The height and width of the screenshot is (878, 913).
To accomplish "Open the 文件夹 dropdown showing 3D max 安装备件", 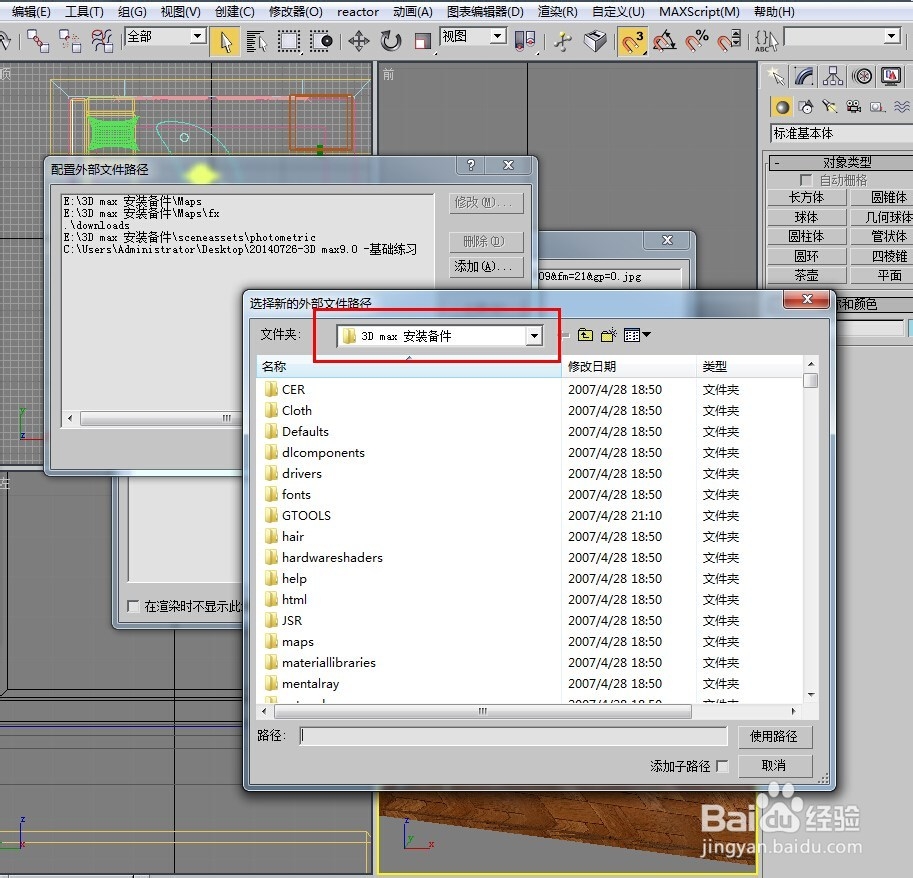I will [440, 336].
